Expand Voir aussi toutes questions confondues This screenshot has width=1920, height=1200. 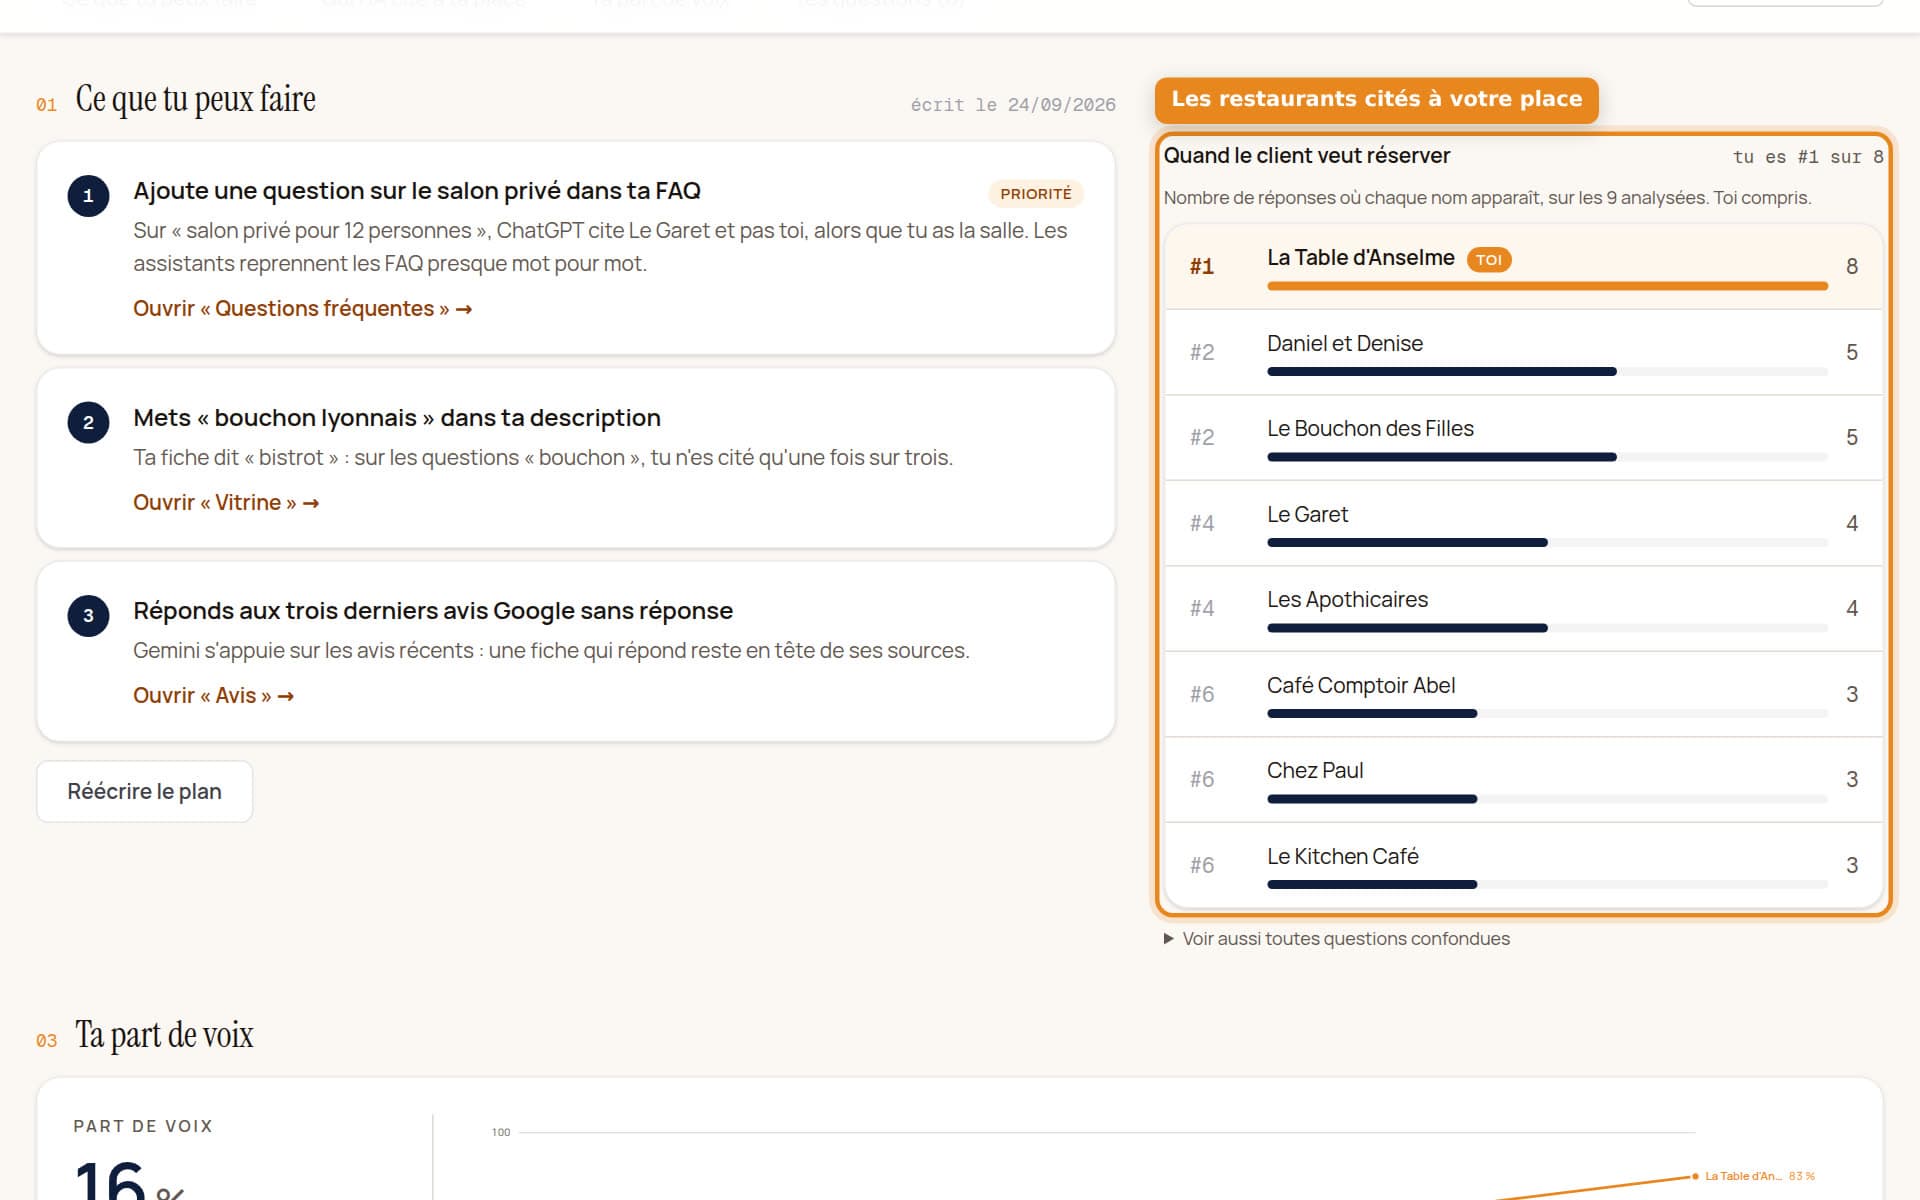click(x=1337, y=938)
